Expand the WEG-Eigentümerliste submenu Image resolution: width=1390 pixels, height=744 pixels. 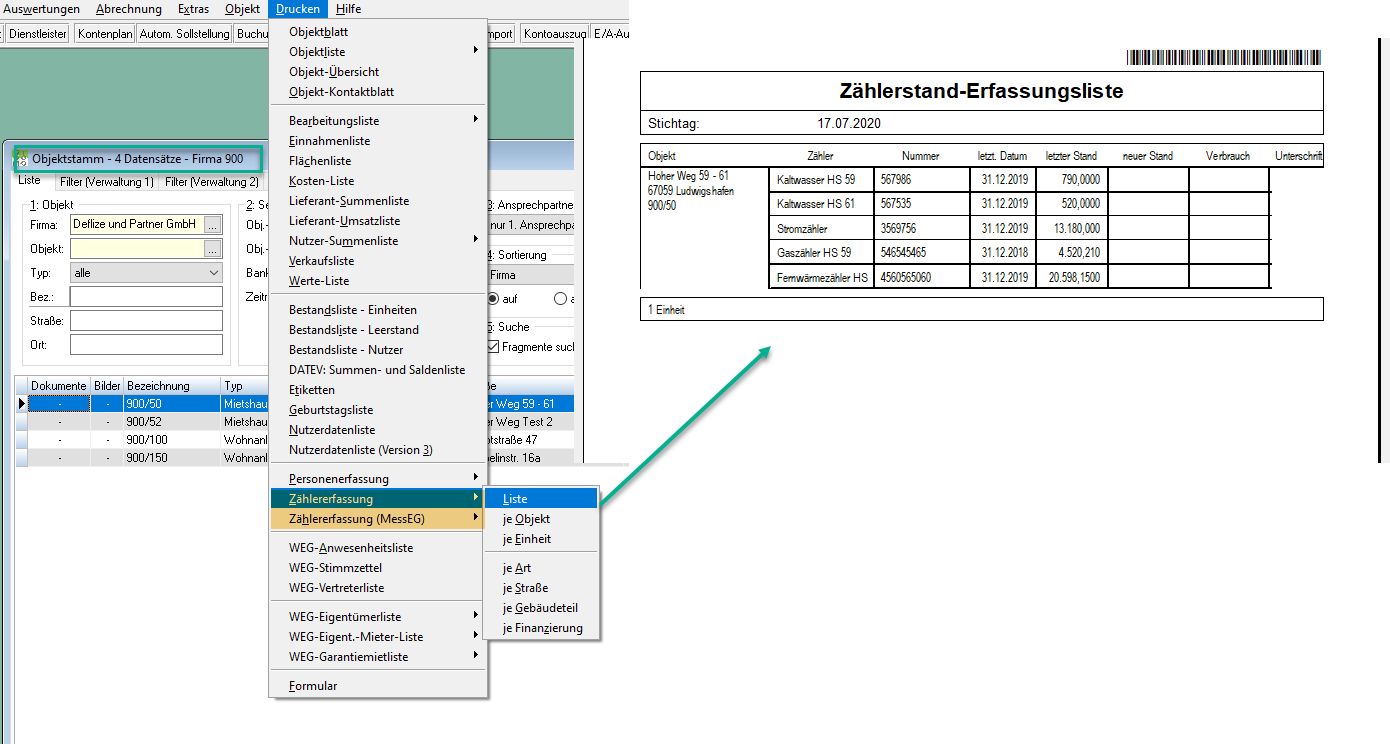tap(378, 617)
